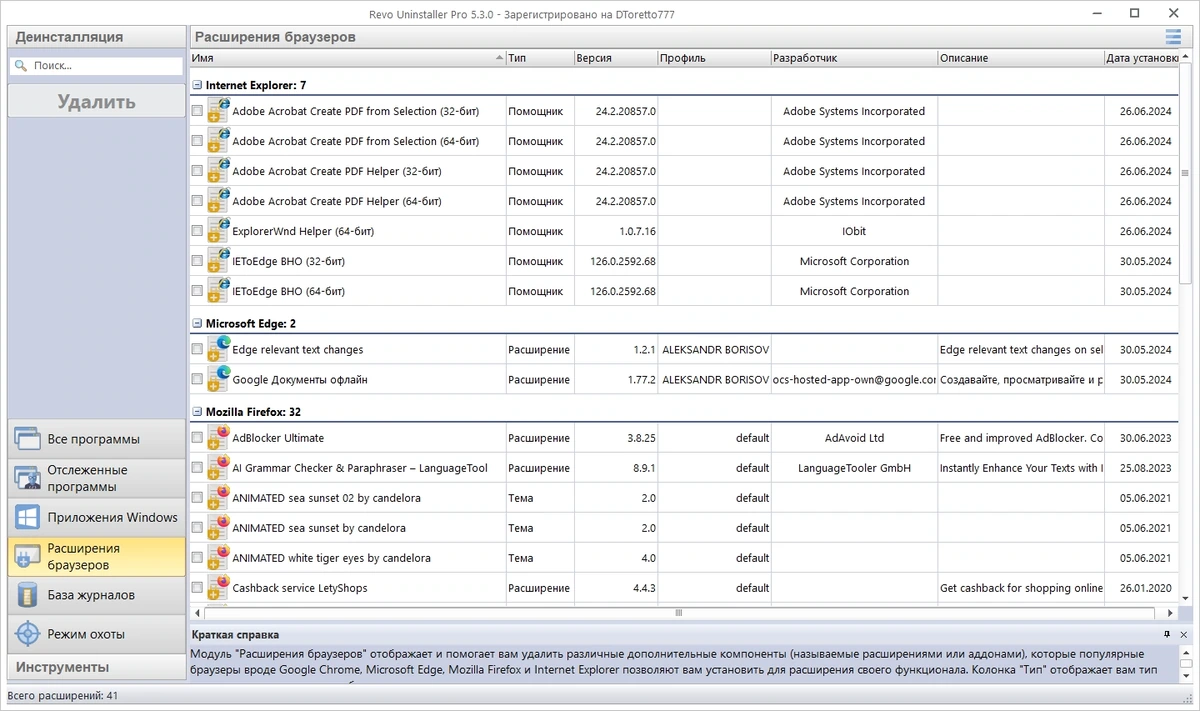
Task: Click Edge icon of Google Документы офлайн
Action: (219, 380)
